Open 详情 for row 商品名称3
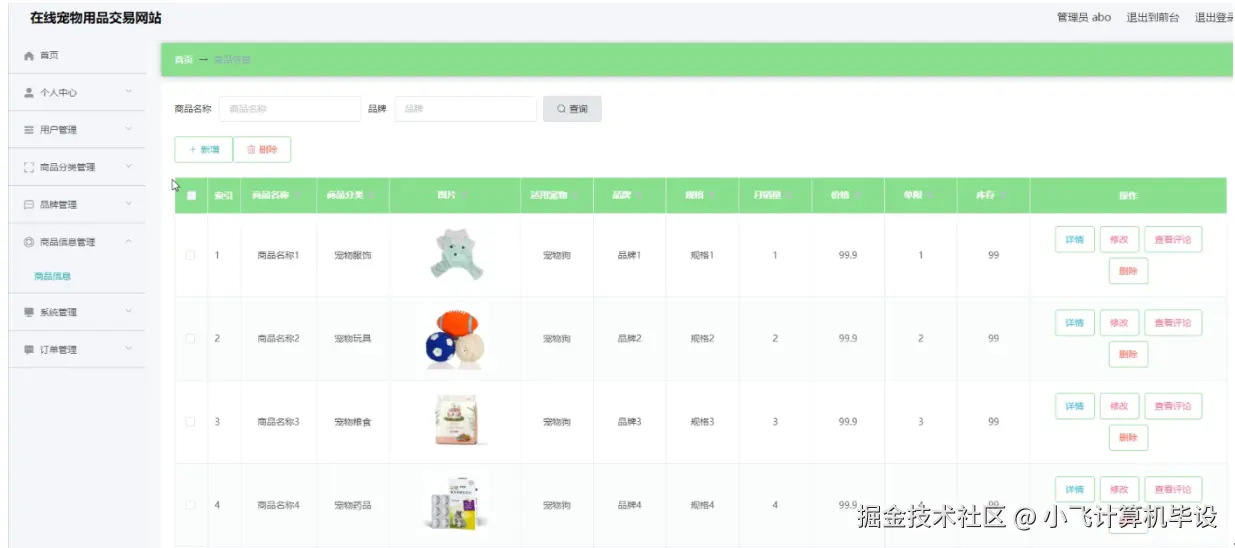This screenshot has width=1235, height=548. tap(1075, 406)
